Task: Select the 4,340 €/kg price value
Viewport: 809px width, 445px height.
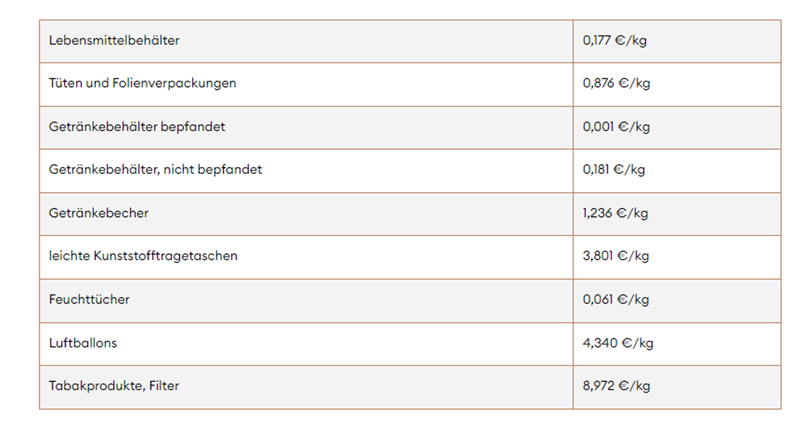Action: click(x=618, y=343)
